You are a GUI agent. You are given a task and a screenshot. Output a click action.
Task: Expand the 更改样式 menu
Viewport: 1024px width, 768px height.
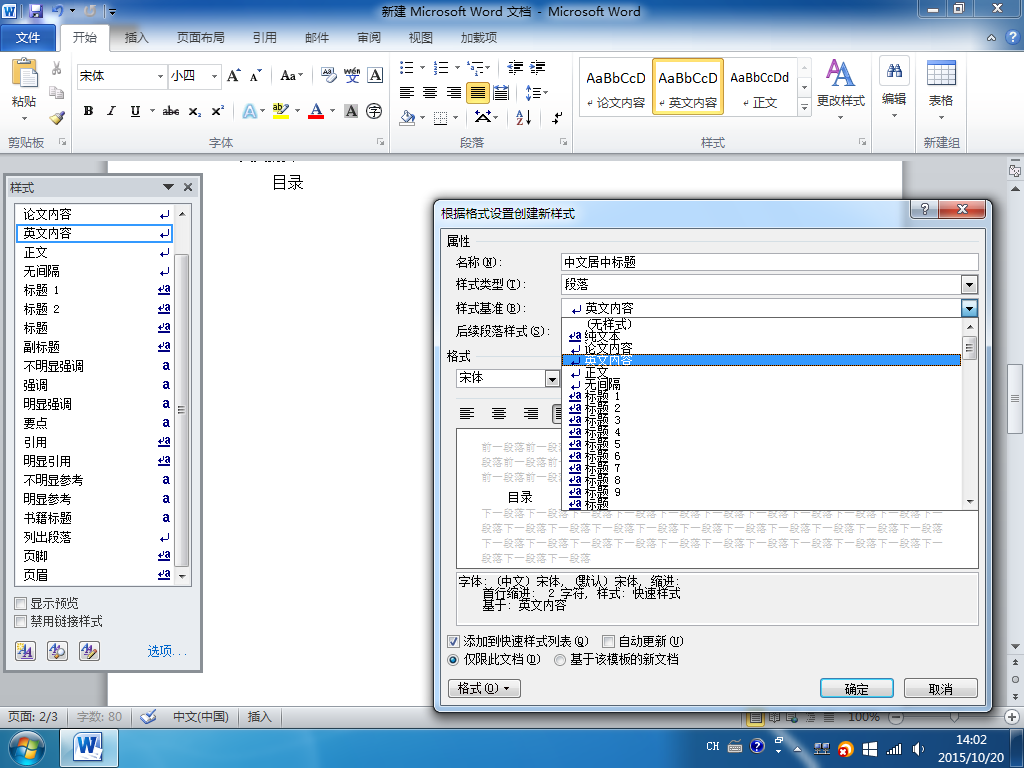840,91
